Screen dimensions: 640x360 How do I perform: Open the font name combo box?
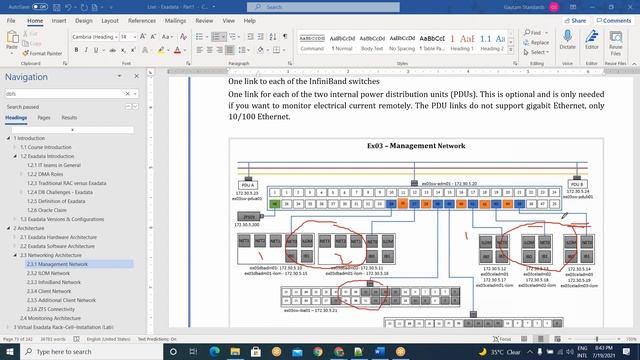pos(95,37)
